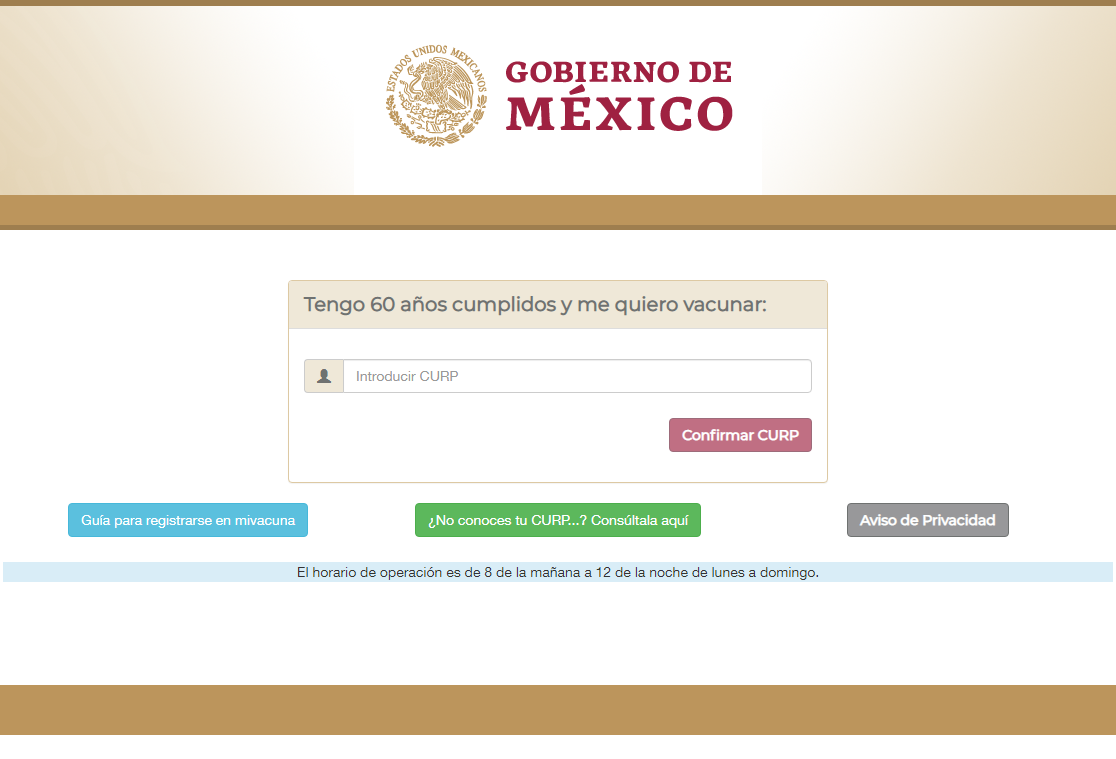Click the "GOBIERNO DE" logo text
The height and width of the screenshot is (759, 1116).
[x=618, y=72]
